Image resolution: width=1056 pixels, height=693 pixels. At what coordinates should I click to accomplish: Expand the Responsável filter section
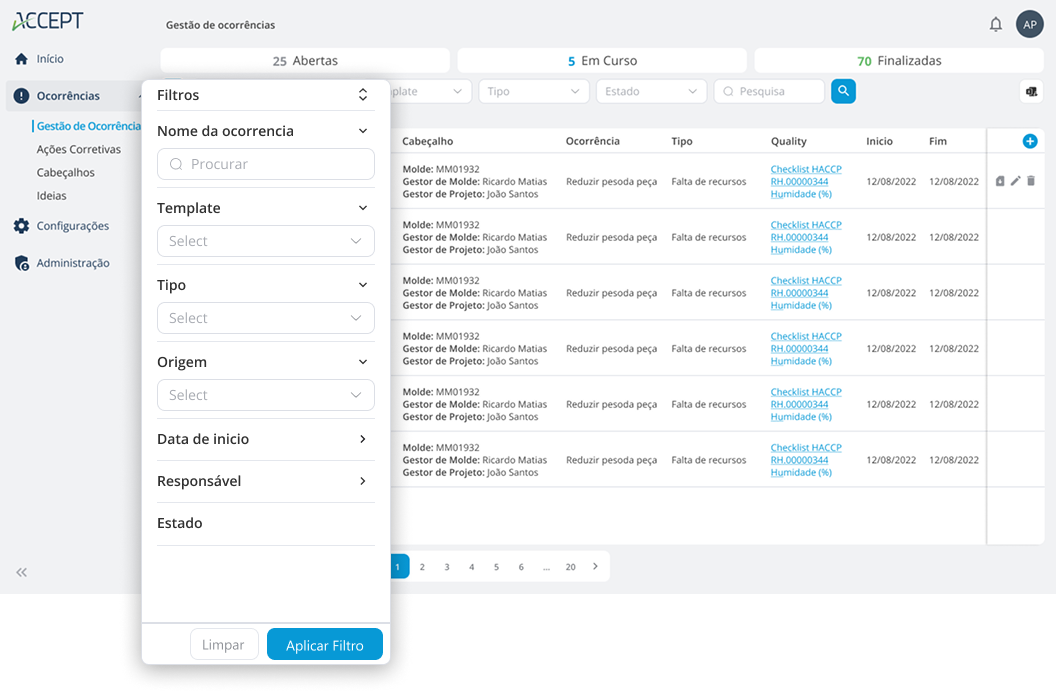[x=363, y=481]
